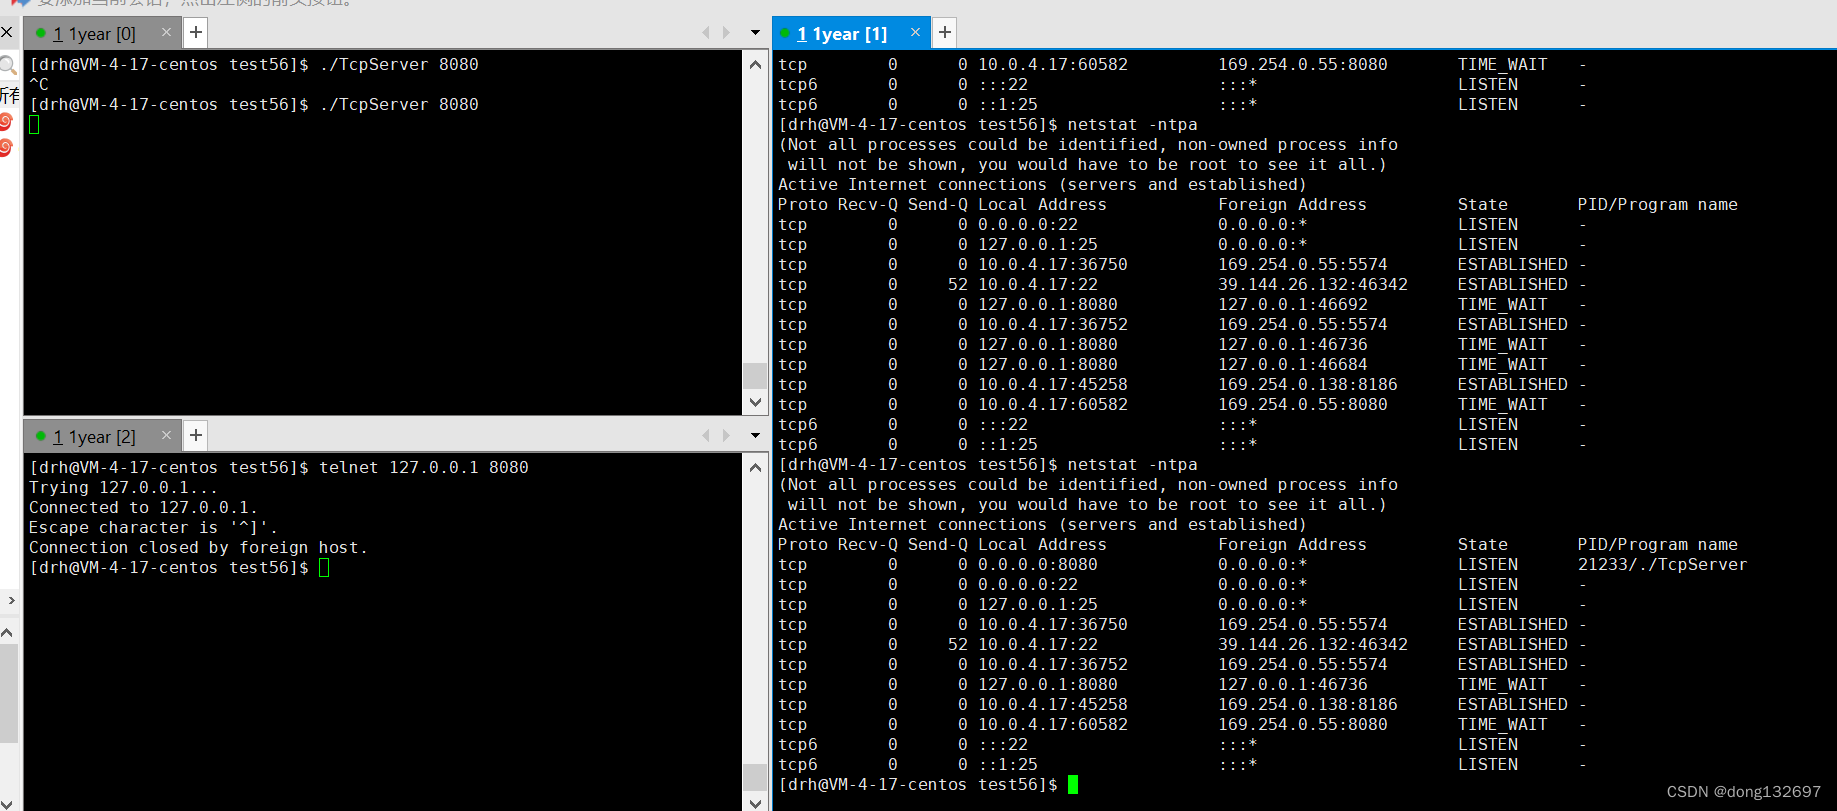Expand the collapsed left sidebar chevron
Viewport: 1837px width, 811px height.
(11, 600)
